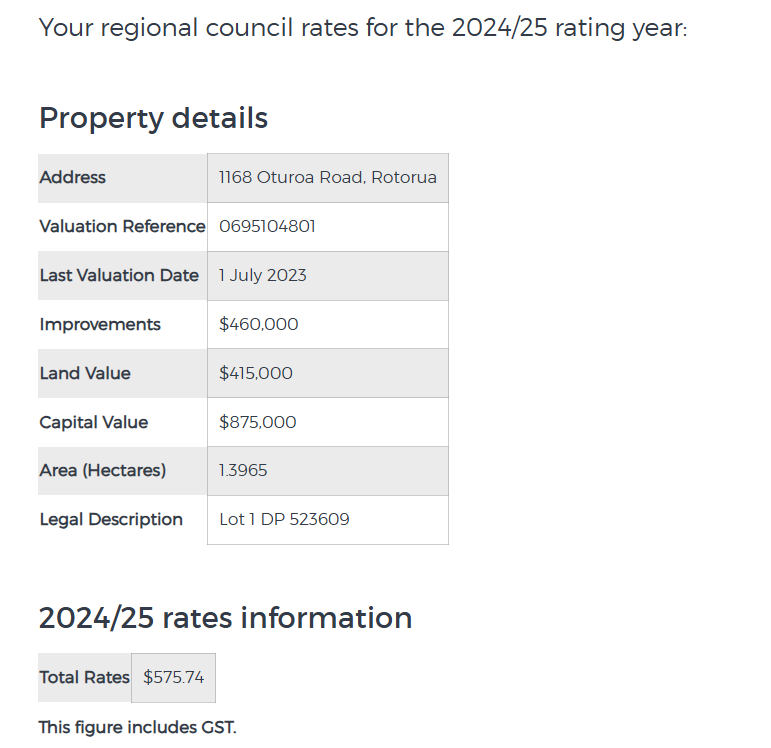Image resolution: width=771 pixels, height=748 pixels.
Task: Click the 'This figure includes GST' note
Action: [138, 728]
